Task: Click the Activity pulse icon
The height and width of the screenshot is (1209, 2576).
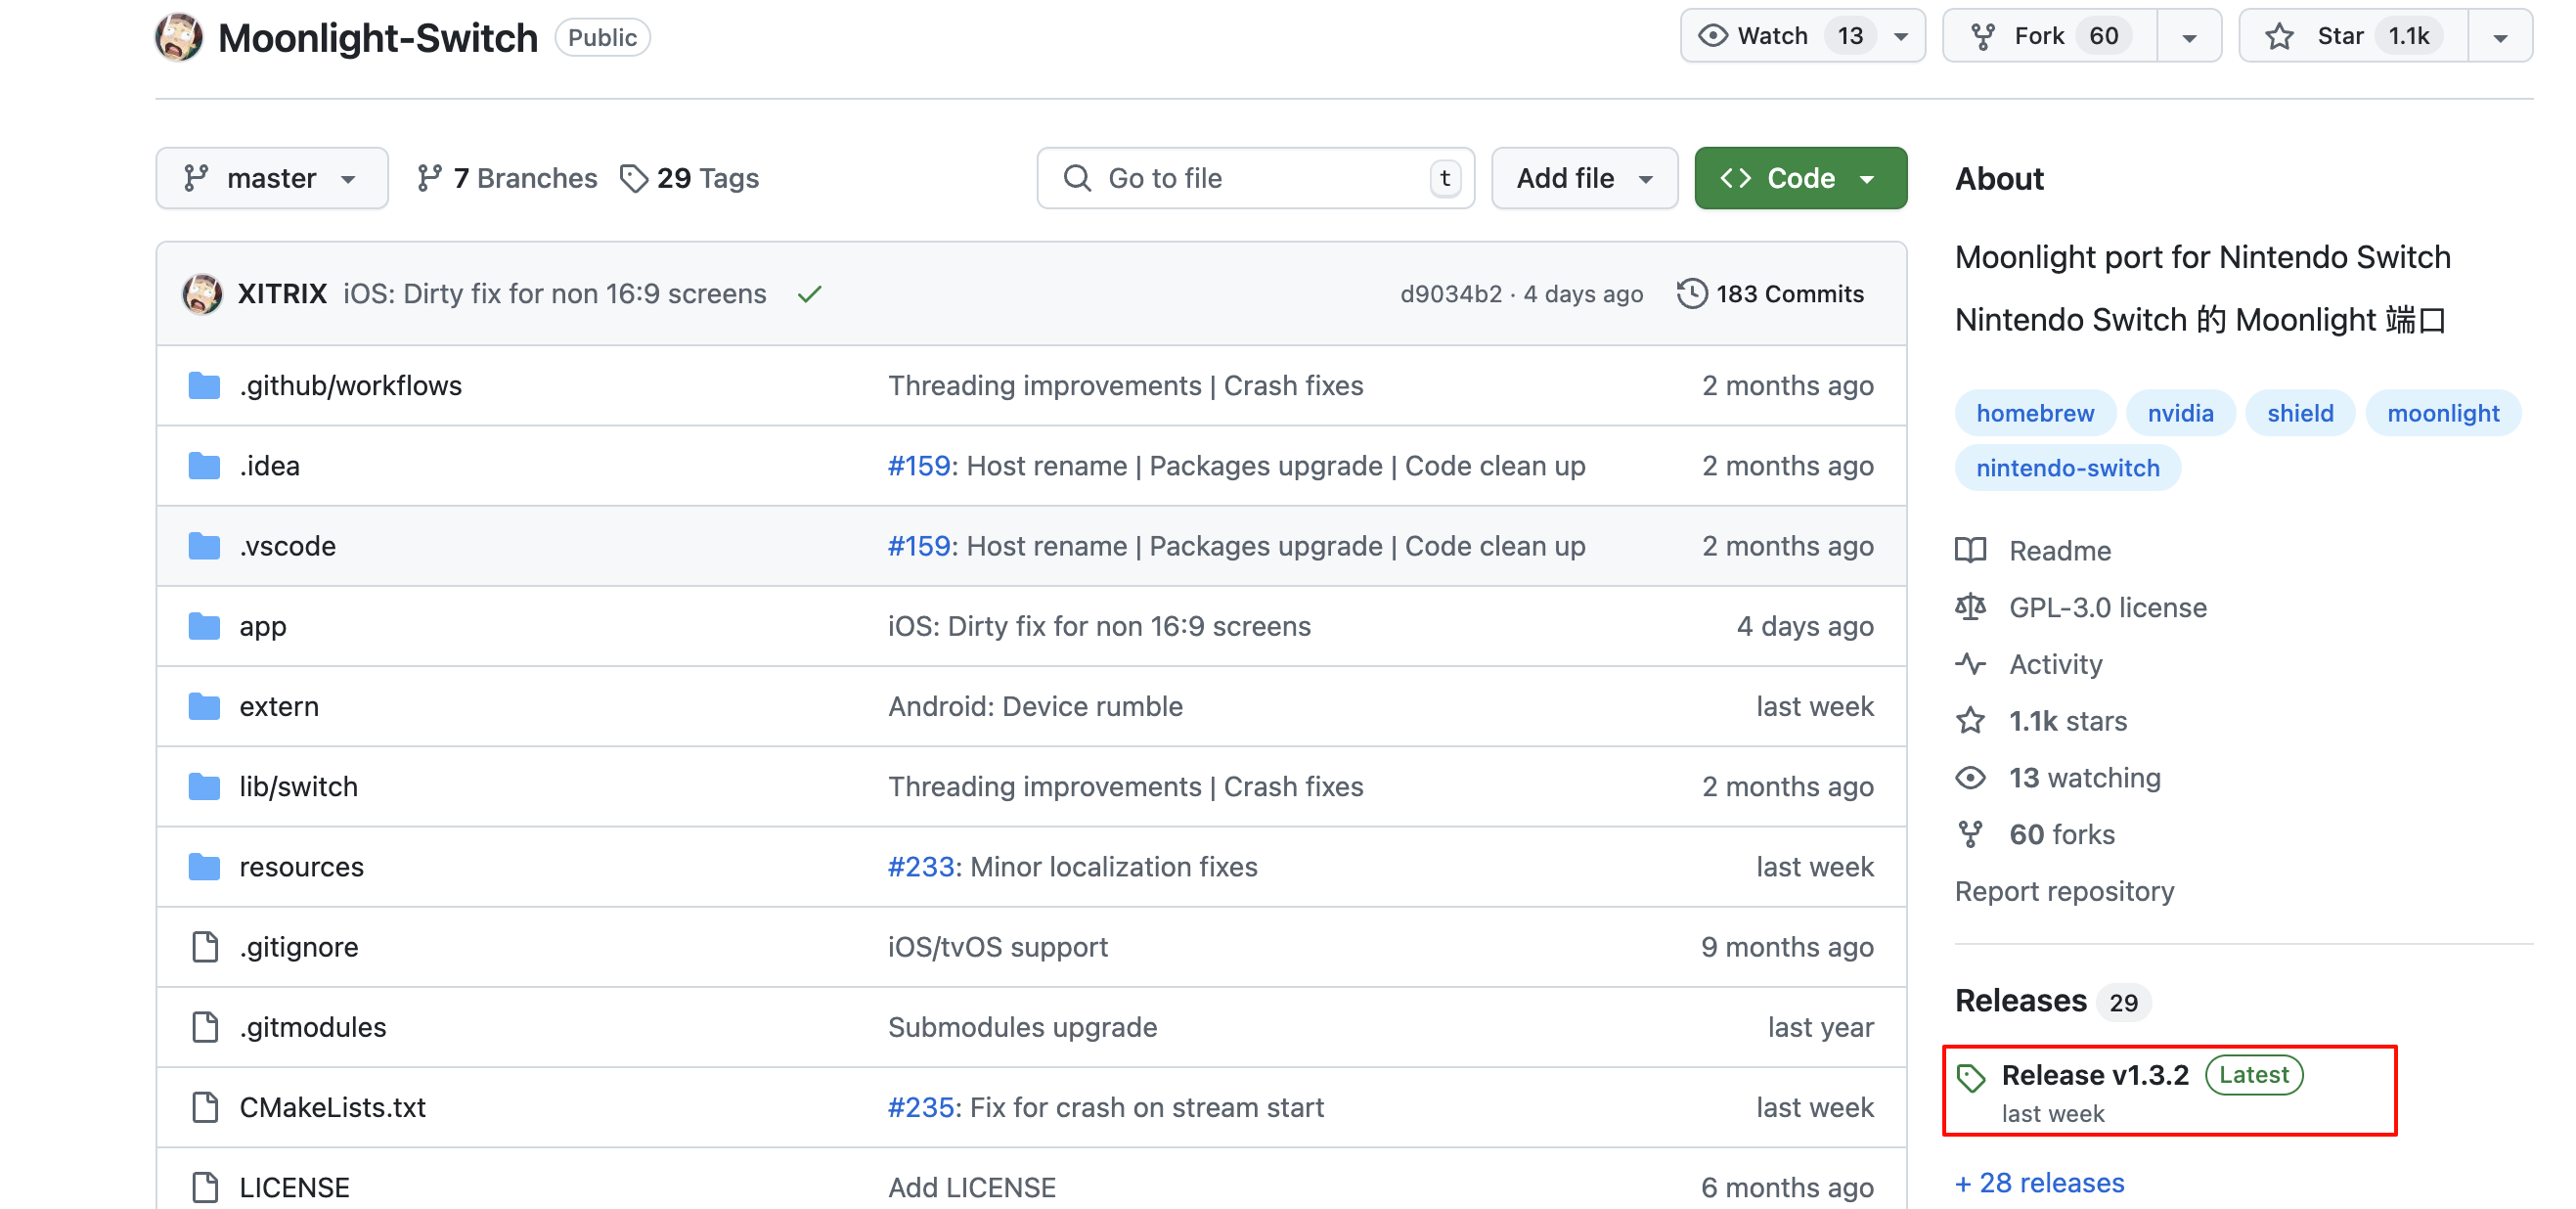Action: point(1971,663)
